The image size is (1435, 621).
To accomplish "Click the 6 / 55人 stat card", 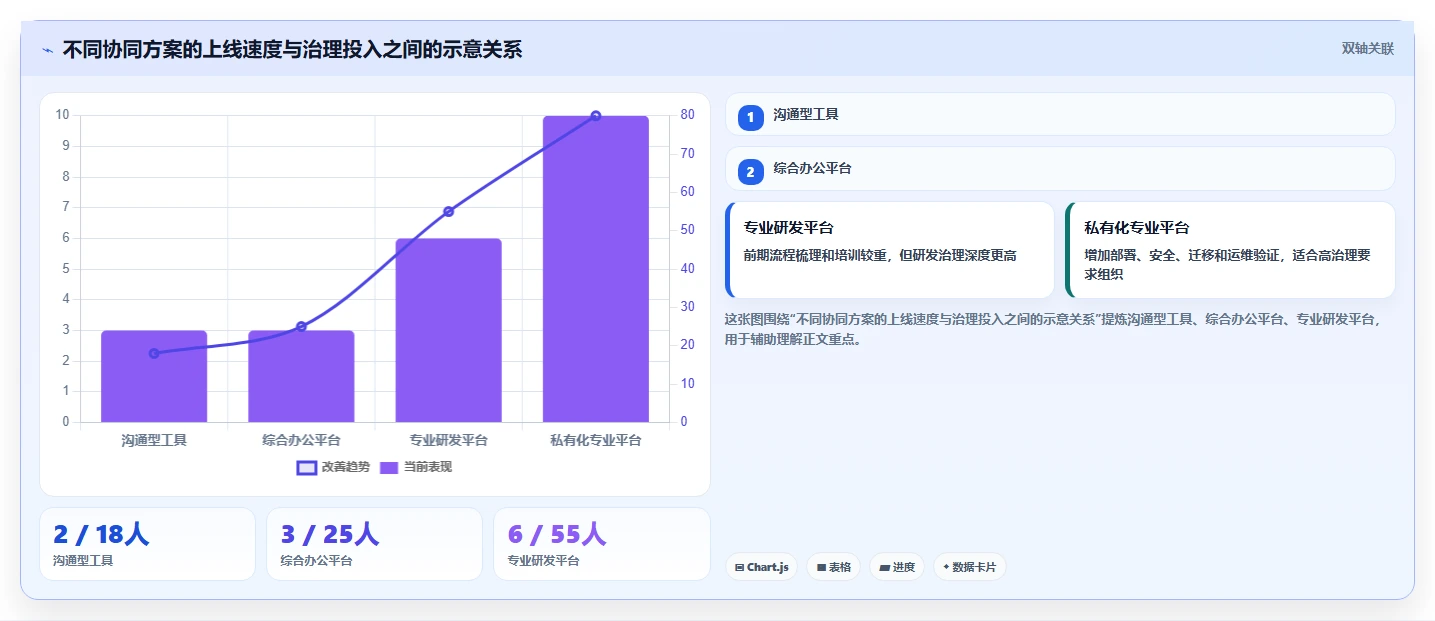I will pyautogui.click(x=601, y=544).
